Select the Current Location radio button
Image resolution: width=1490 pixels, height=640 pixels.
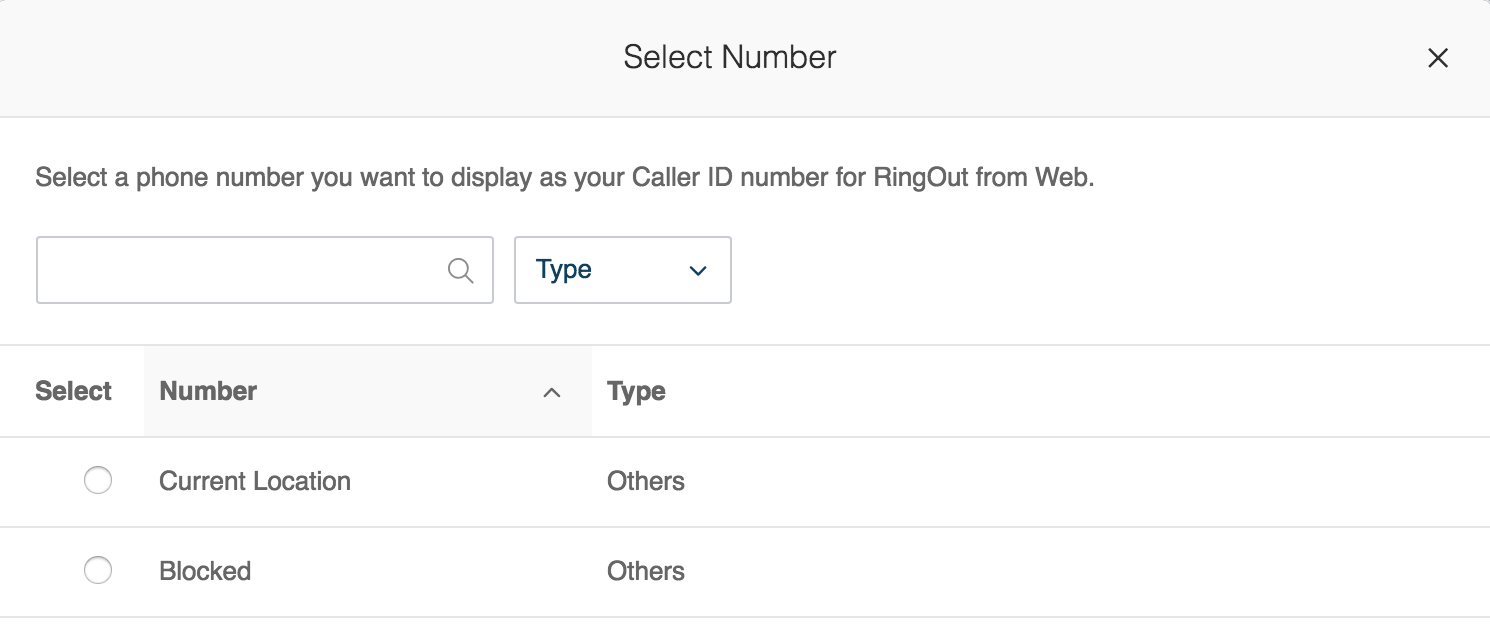(x=98, y=481)
